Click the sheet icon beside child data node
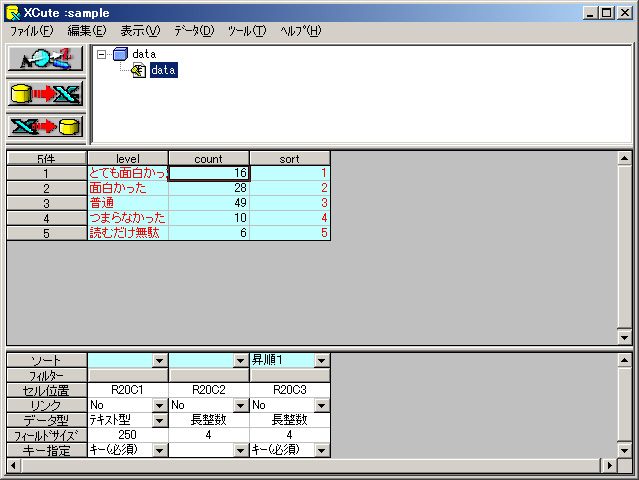The width and height of the screenshot is (639, 480). pyautogui.click(x=139, y=70)
